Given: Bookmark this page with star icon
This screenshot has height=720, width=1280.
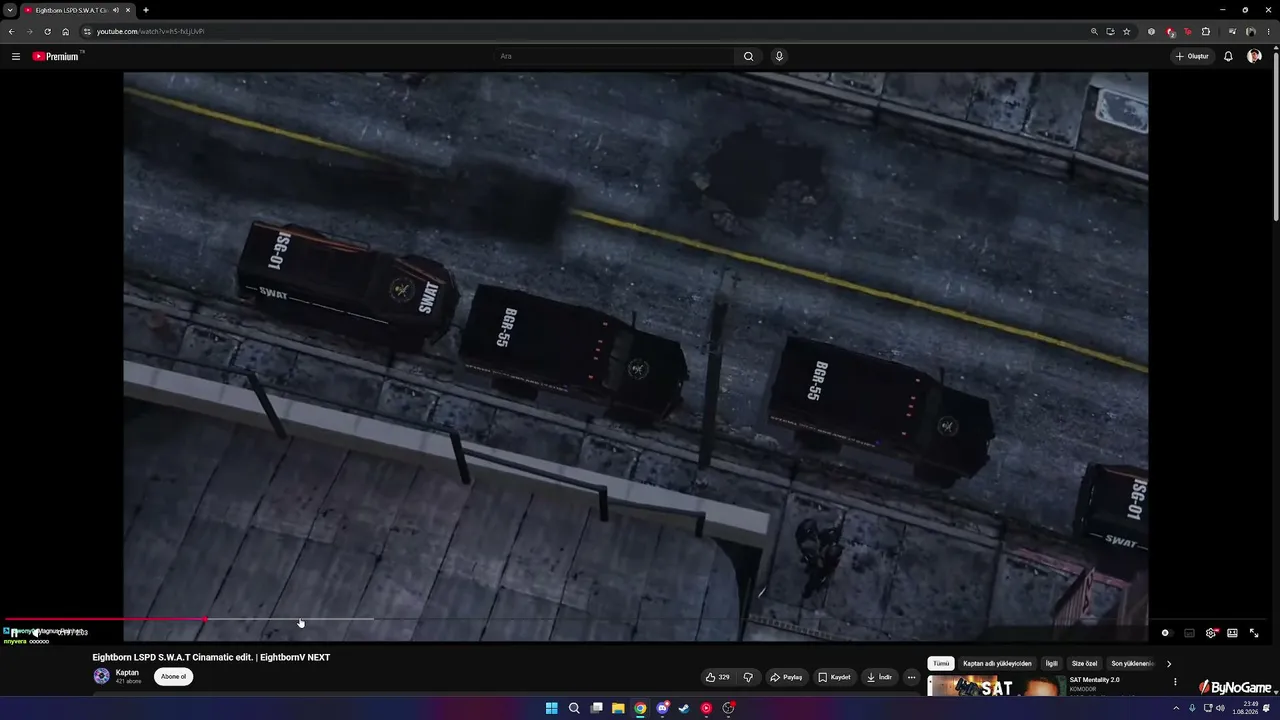Looking at the screenshot, I should 1126,31.
